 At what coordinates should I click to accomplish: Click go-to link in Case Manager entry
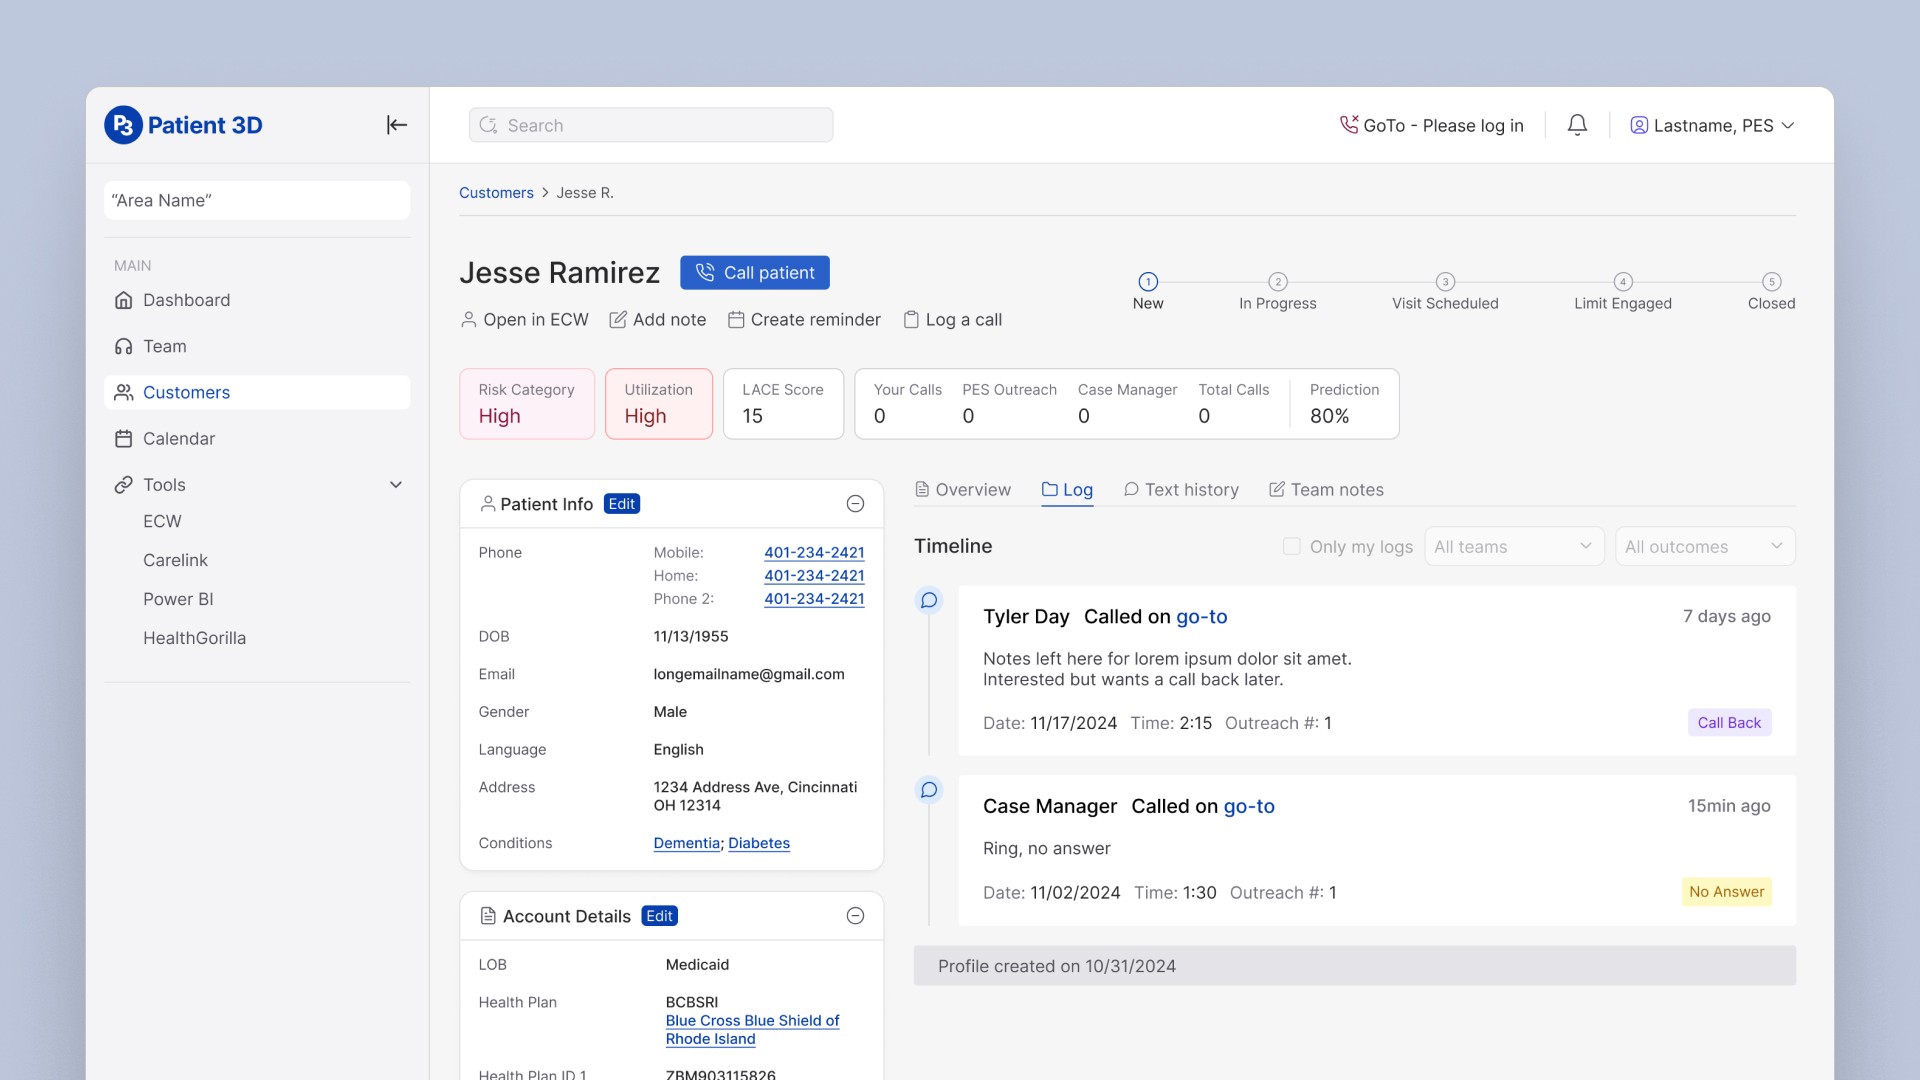(1249, 806)
